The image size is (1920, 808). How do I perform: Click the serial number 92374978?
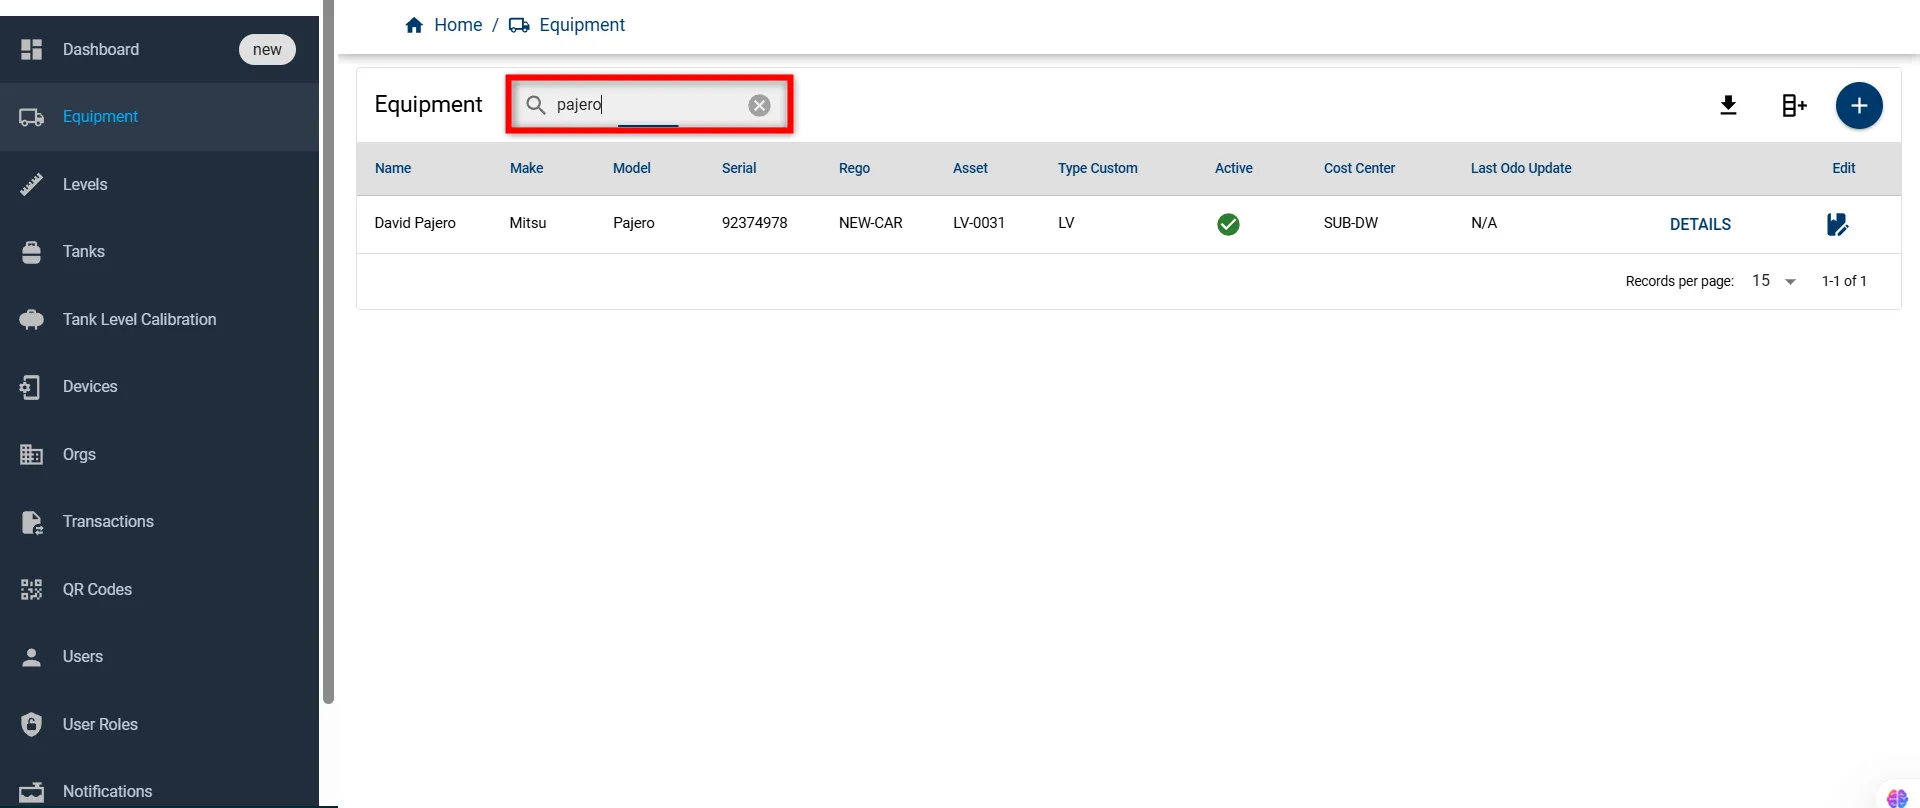tap(754, 223)
